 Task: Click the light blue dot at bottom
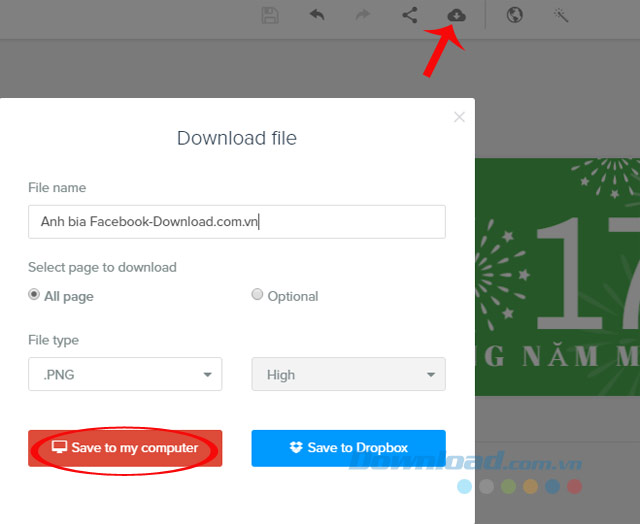pyautogui.click(x=464, y=487)
